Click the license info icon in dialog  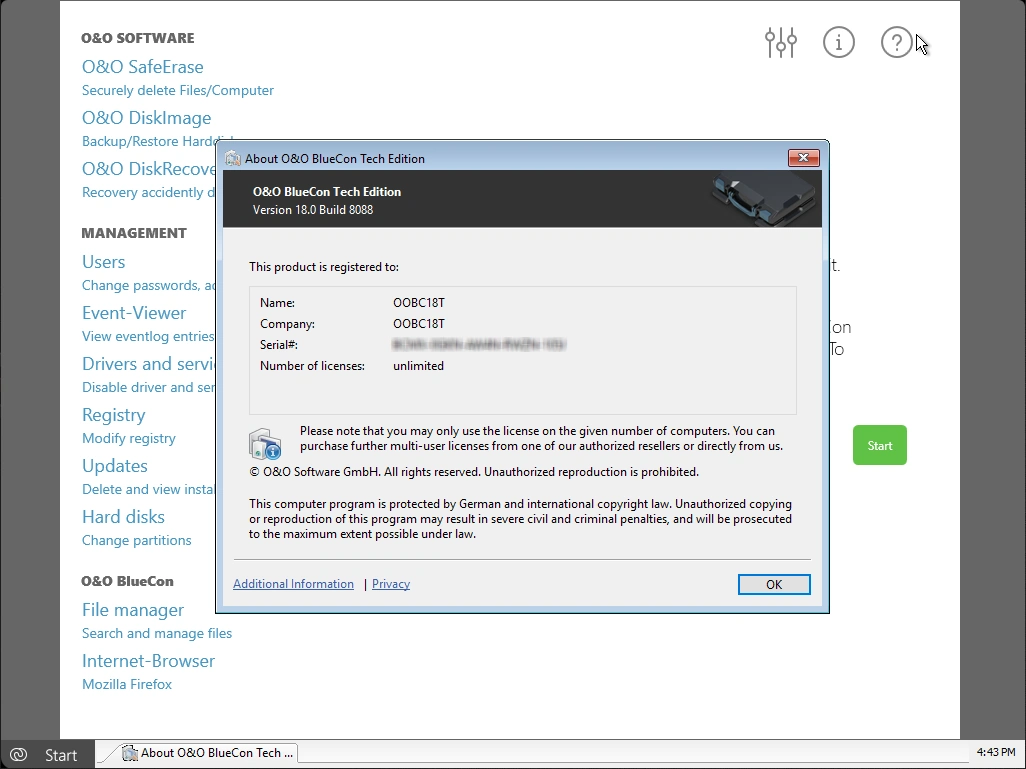[265, 444]
